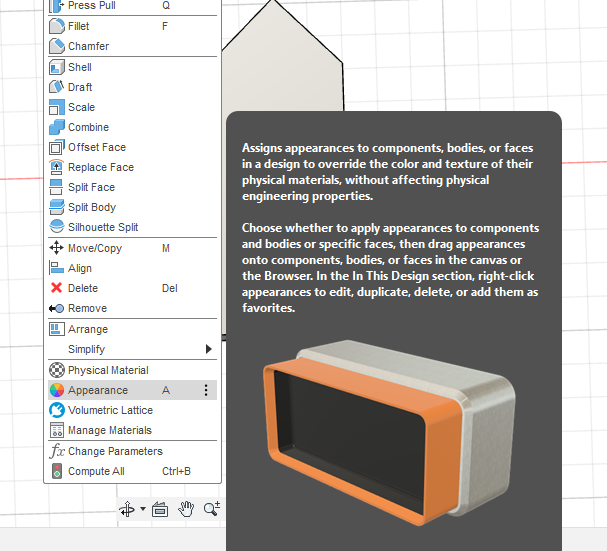Click the Silhouette Split icon
Screen dimensions: 607x551
[57, 227]
